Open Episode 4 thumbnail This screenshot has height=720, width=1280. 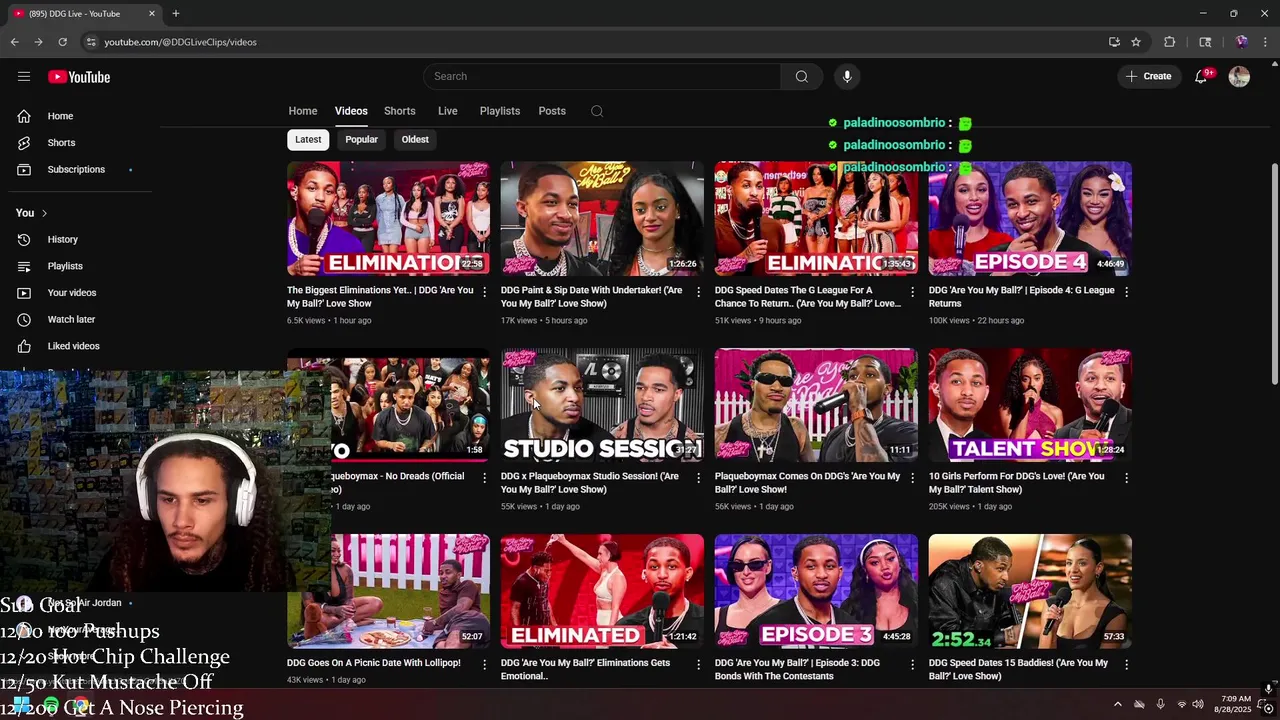coord(1030,219)
